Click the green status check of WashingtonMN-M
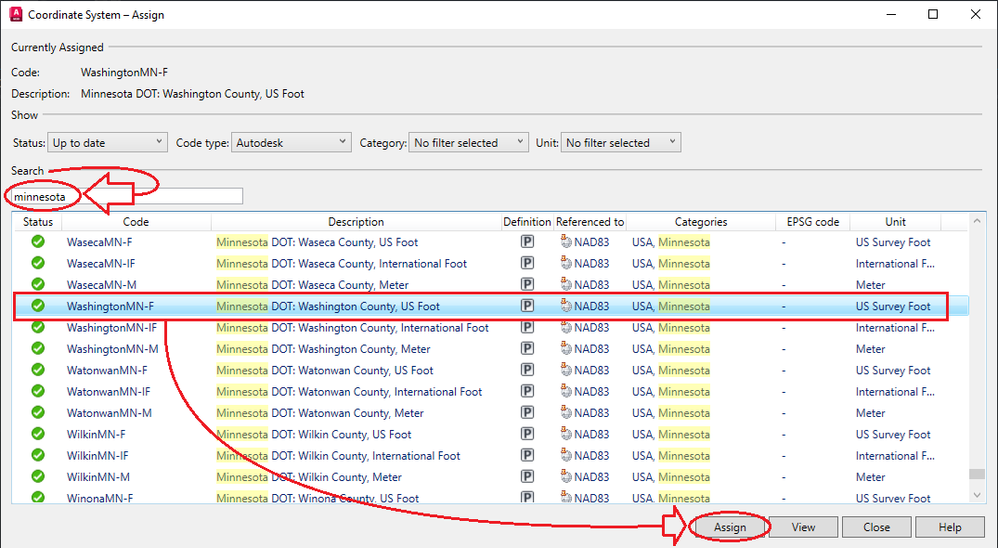This screenshot has height=548, width=998. tap(38, 349)
